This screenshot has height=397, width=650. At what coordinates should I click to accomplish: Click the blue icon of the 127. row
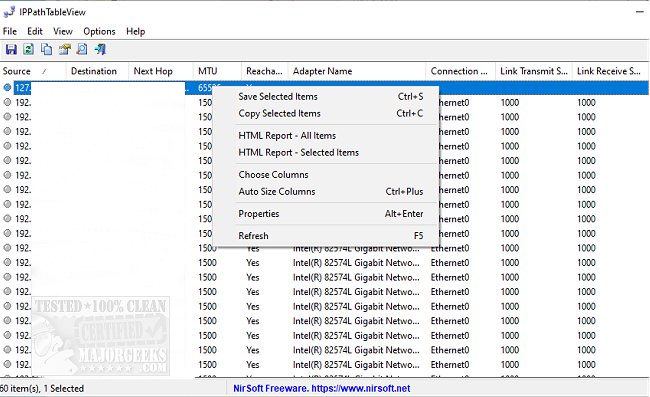(x=7, y=87)
